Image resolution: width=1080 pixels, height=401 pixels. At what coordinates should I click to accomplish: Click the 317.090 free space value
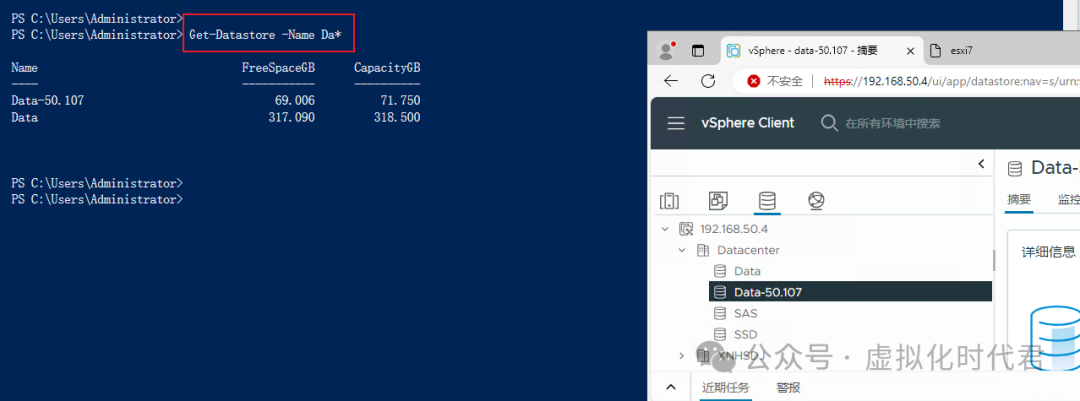(291, 118)
